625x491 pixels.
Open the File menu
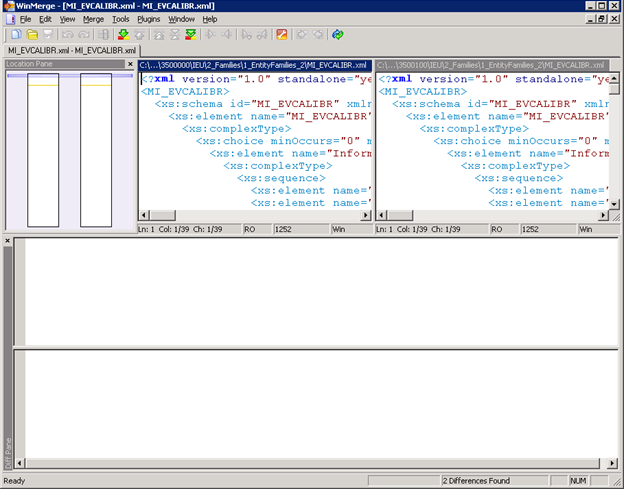pyautogui.click(x=25, y=19)
